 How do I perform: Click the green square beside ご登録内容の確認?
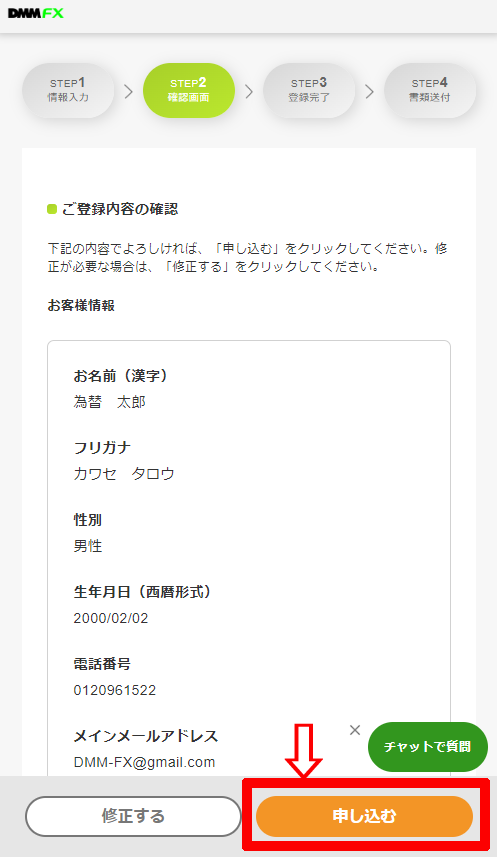[x=52, y=209]
